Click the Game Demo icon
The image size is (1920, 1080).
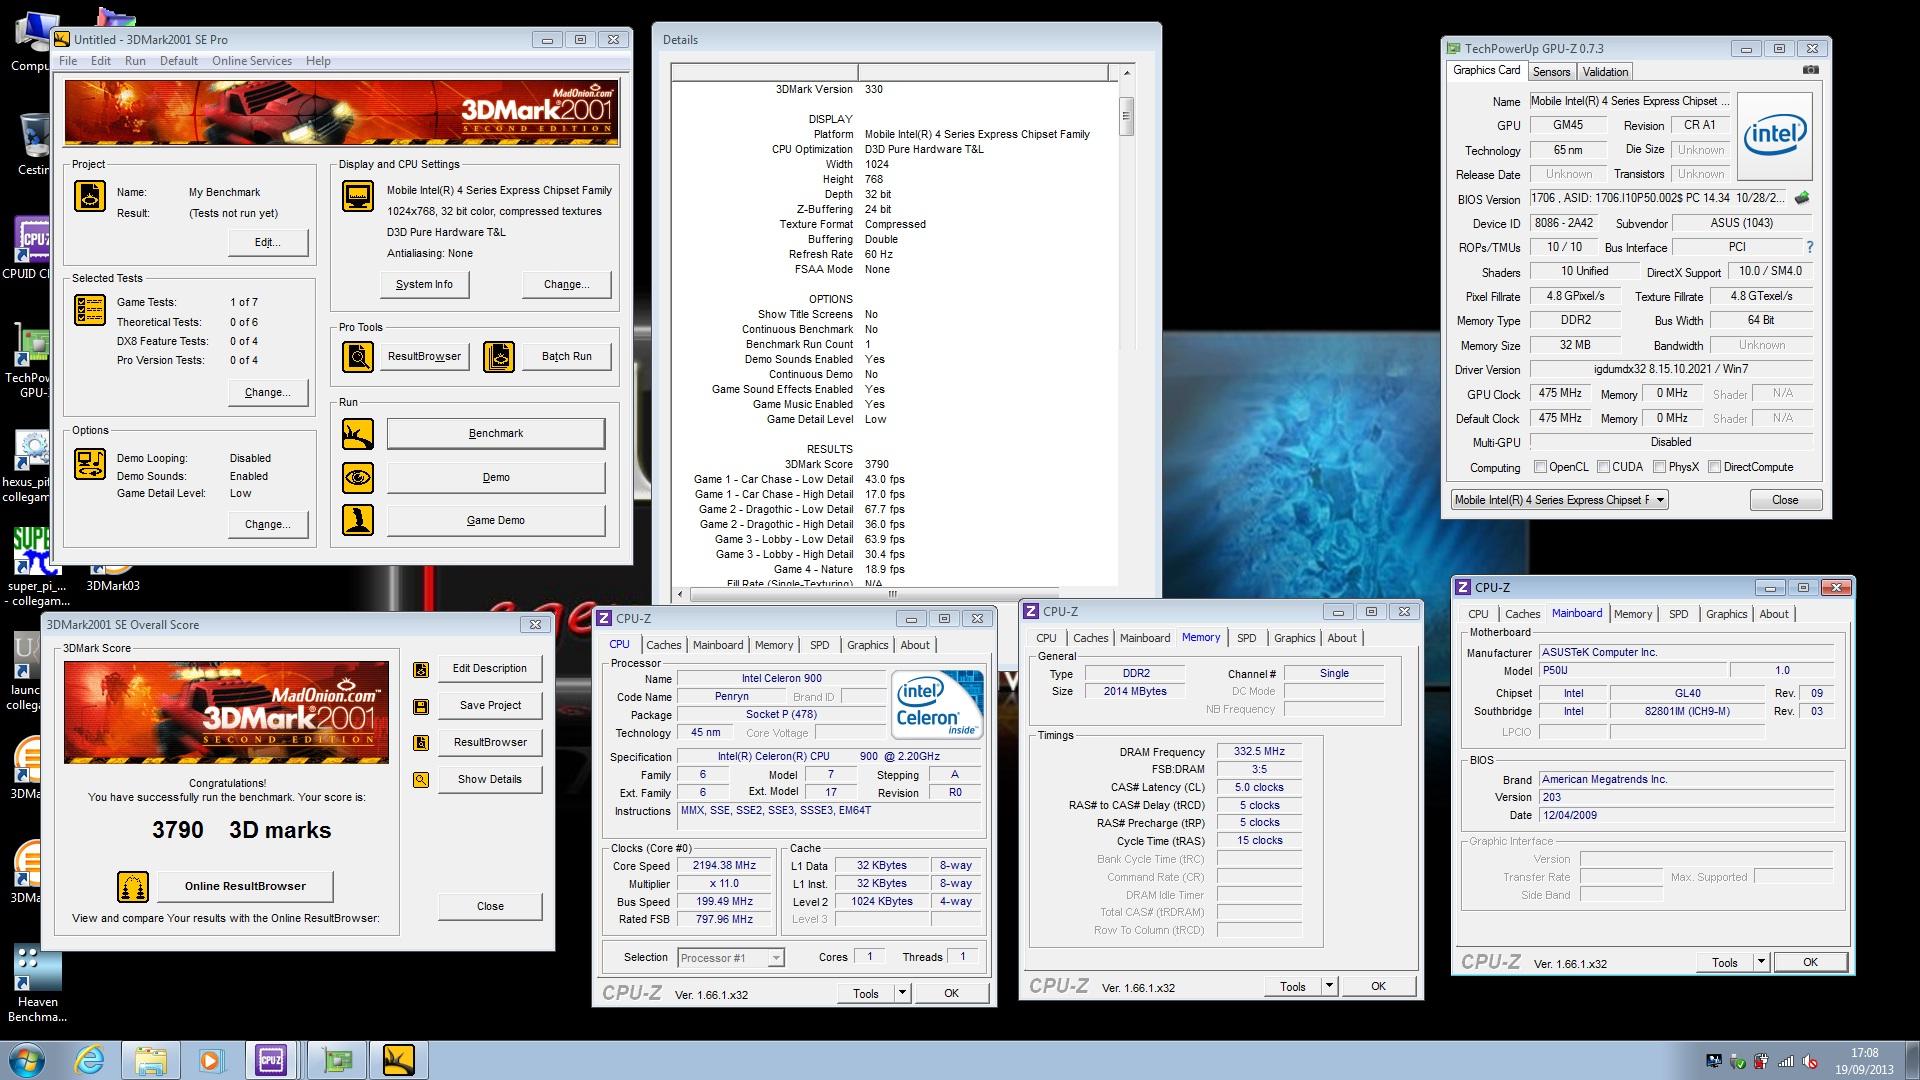point(357,520)
